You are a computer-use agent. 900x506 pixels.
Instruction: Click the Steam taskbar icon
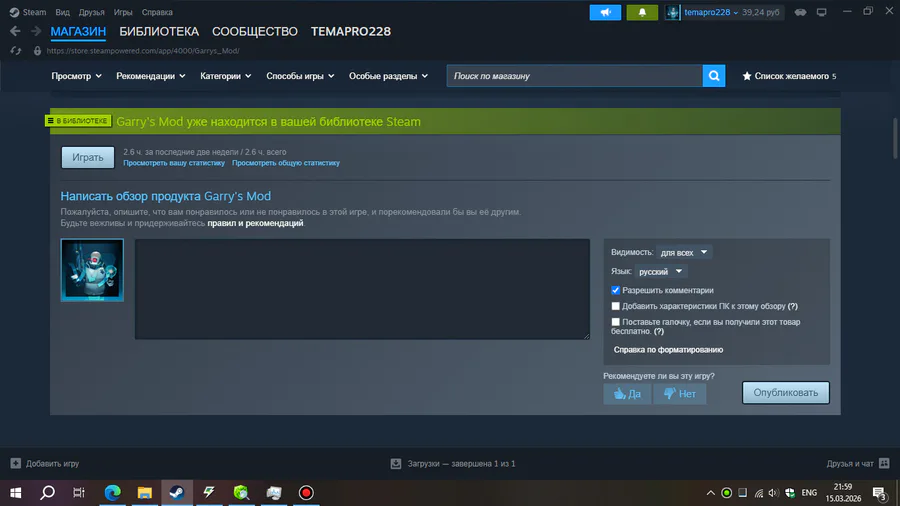(x=177, y=492)
